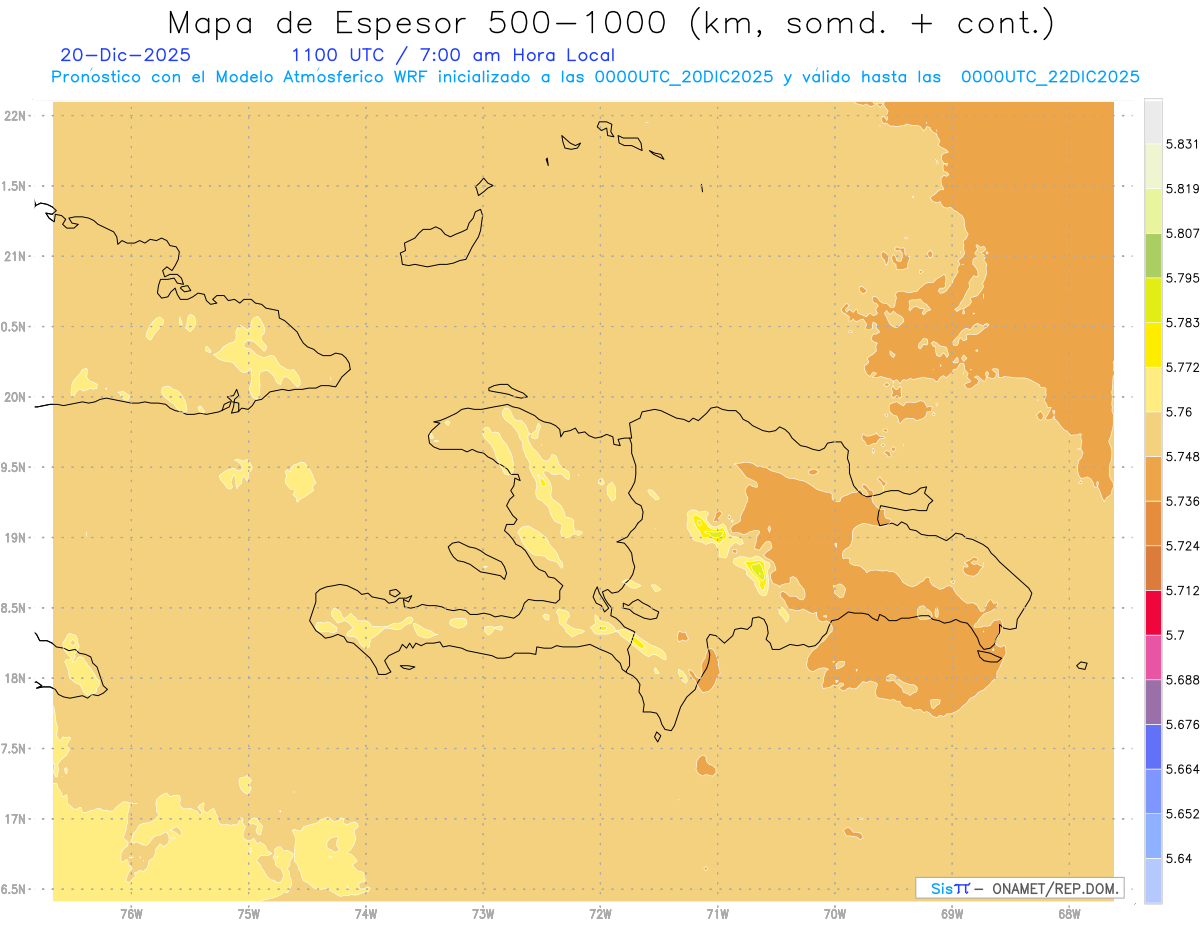
Task: Click the legend value 5.676
Action: pyautogui.click(x=1182, y=724)
